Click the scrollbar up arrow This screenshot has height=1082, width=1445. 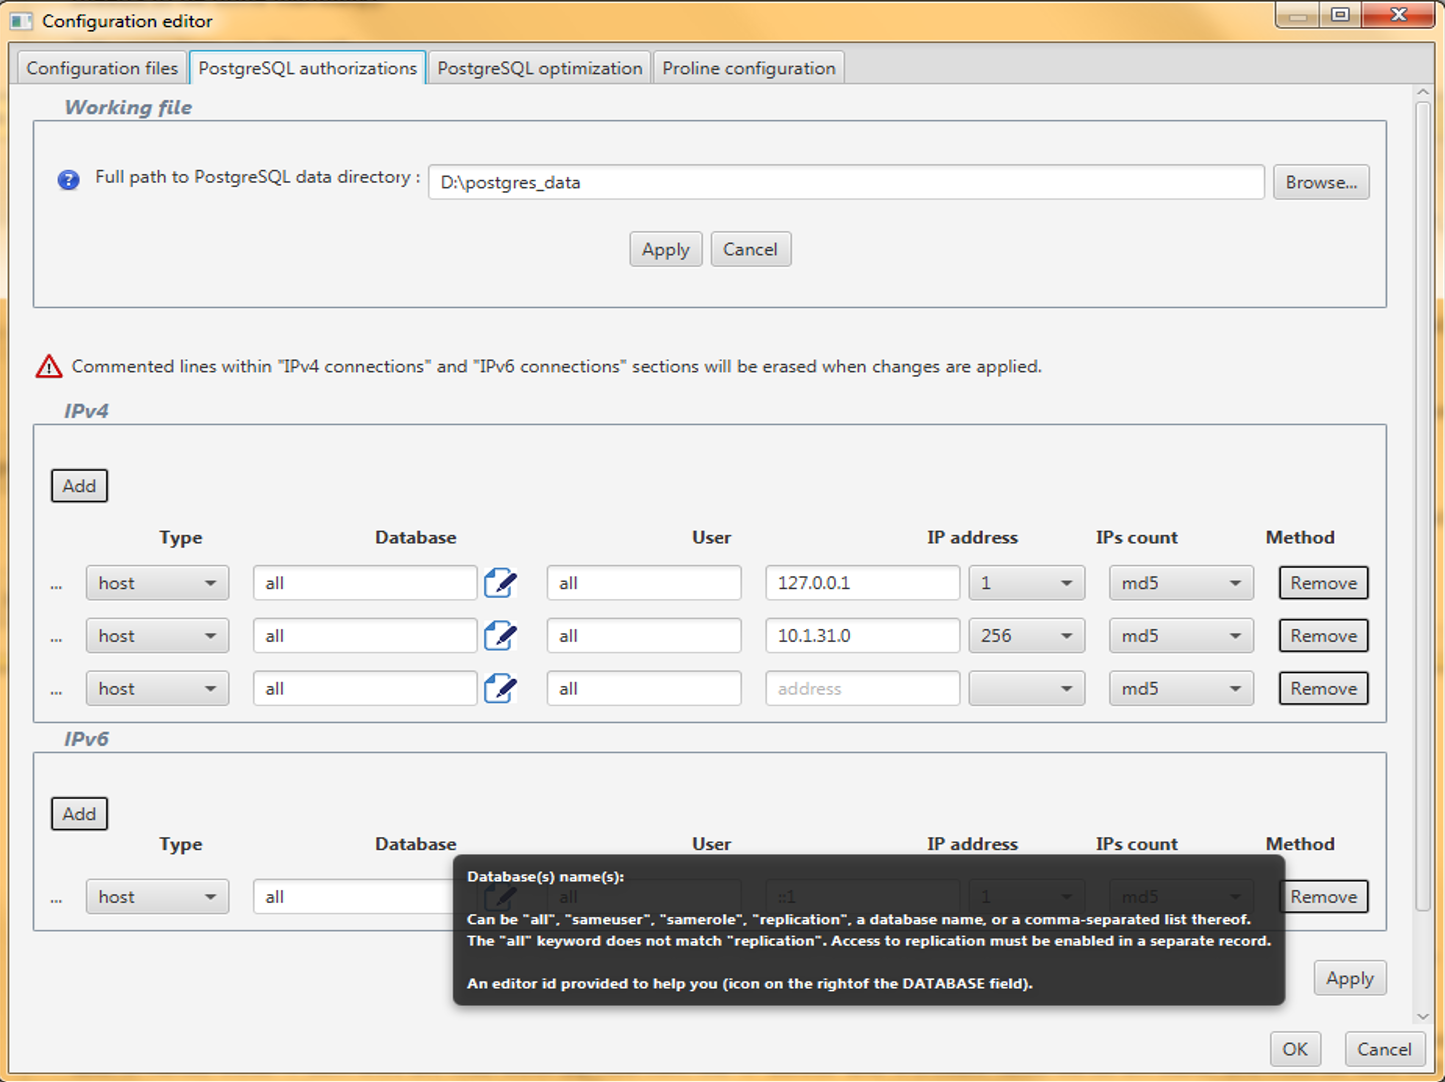pos(1423,92)
